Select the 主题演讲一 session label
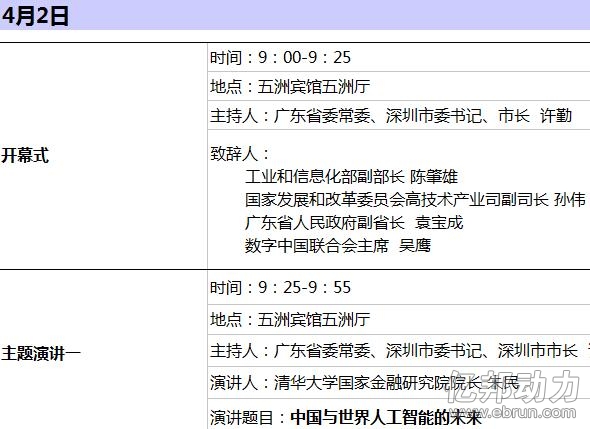 [x=41, y=354]
